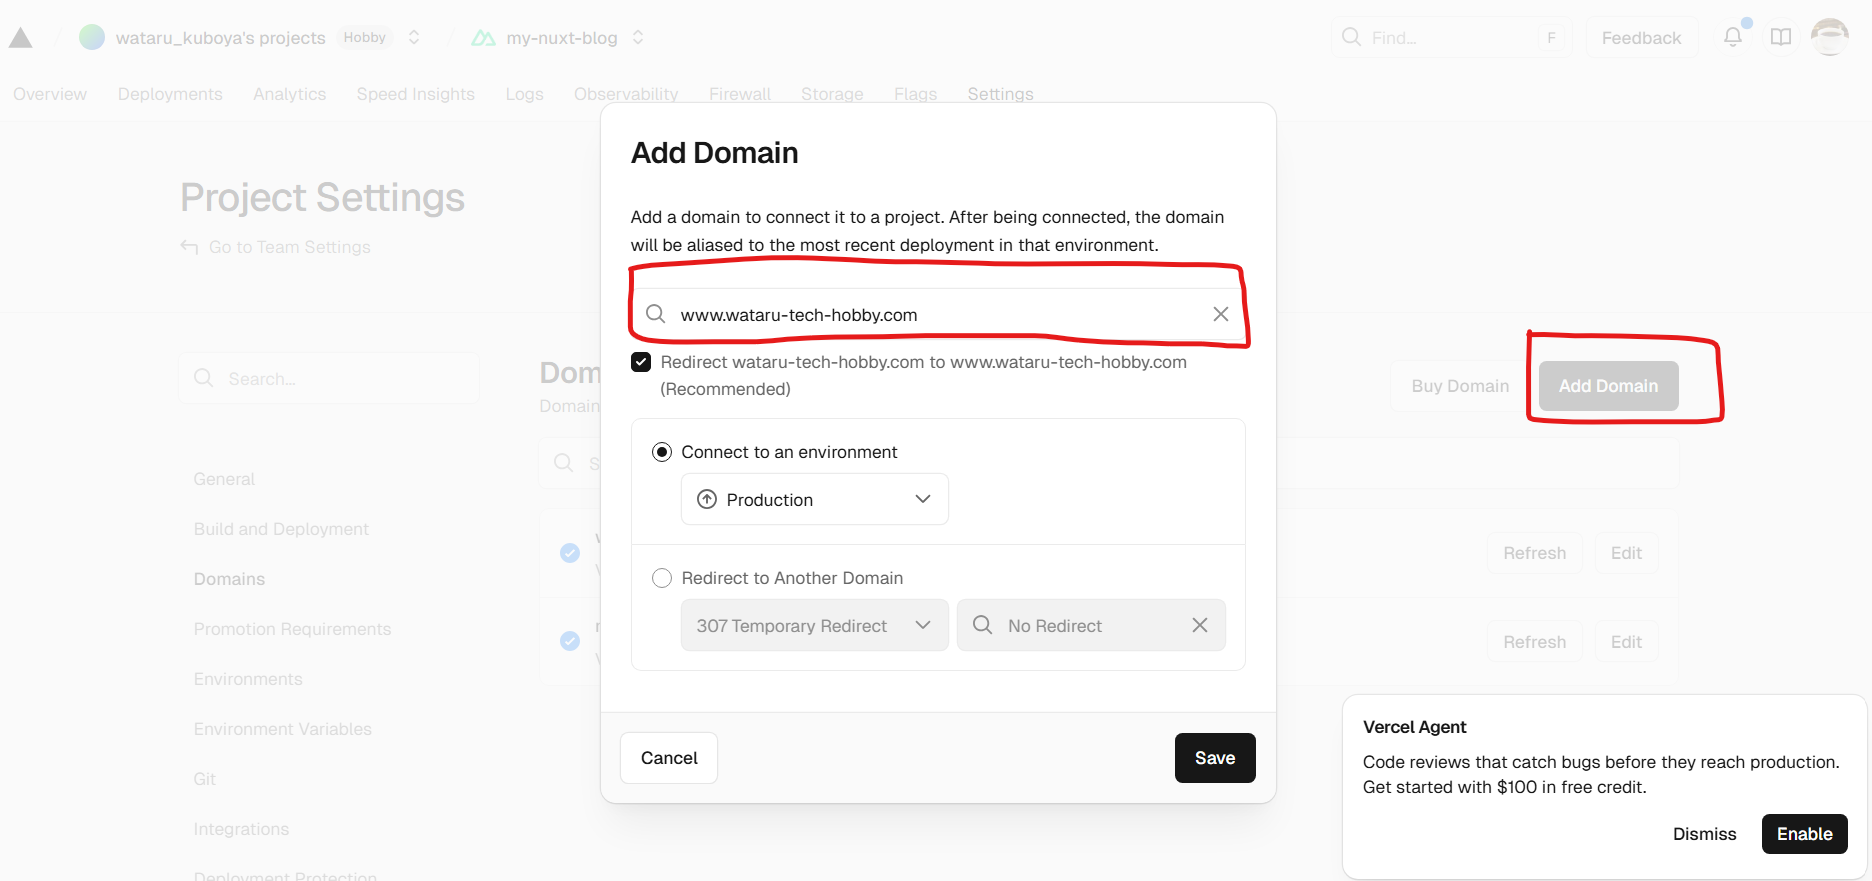Image resolution: width=1872 pixels, height=881 pixels.
Task: Expand the 307 Temporary Redirect dropdown
Action: click(814, 625)
